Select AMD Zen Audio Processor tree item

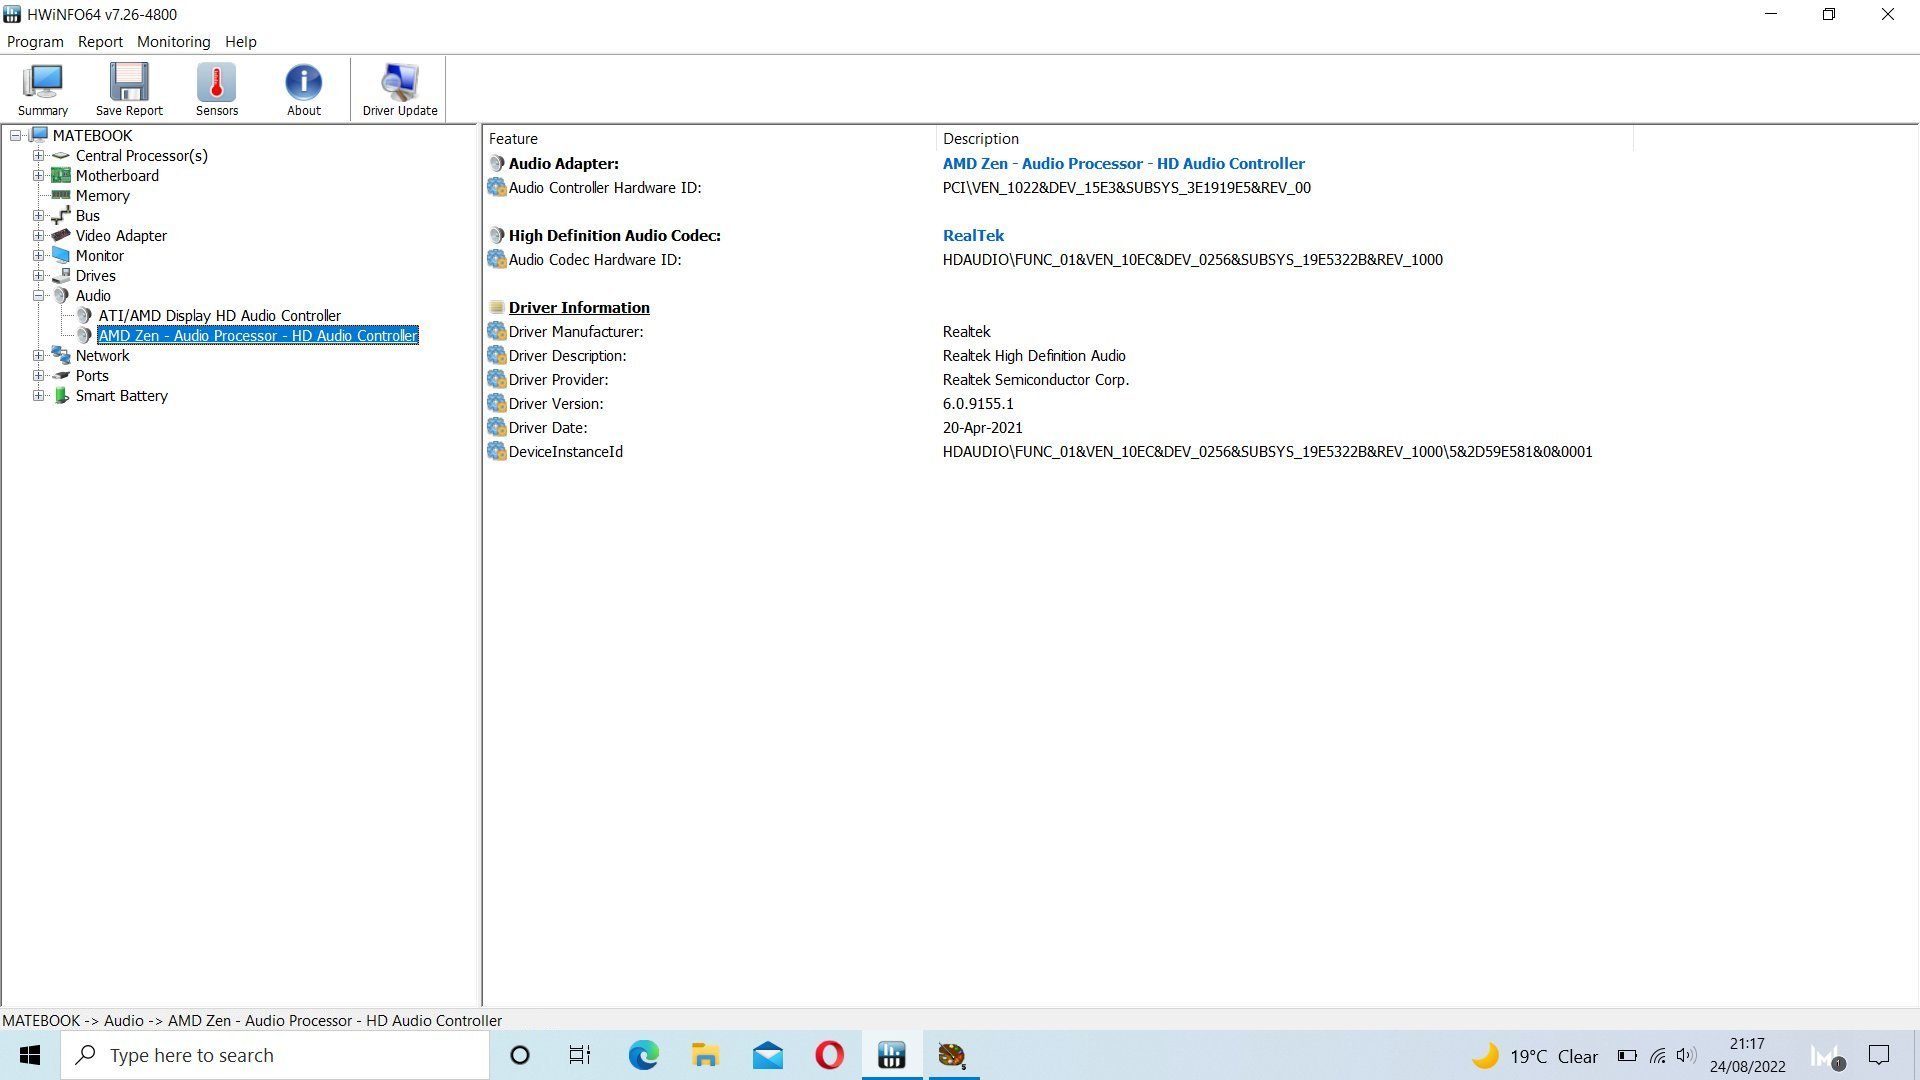pos(258,335)
